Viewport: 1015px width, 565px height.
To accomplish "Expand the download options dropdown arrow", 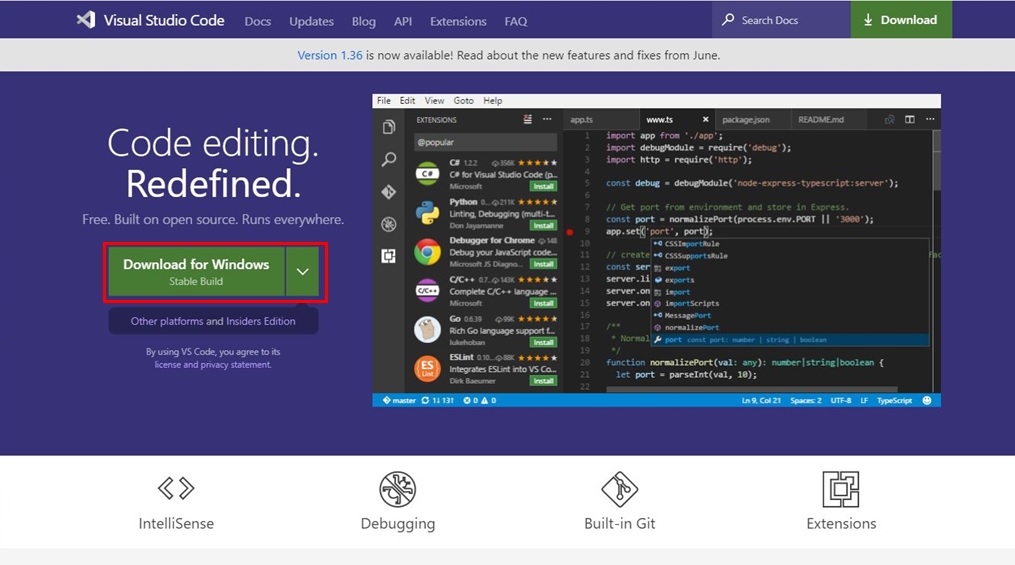I will [x=302, y=272].
